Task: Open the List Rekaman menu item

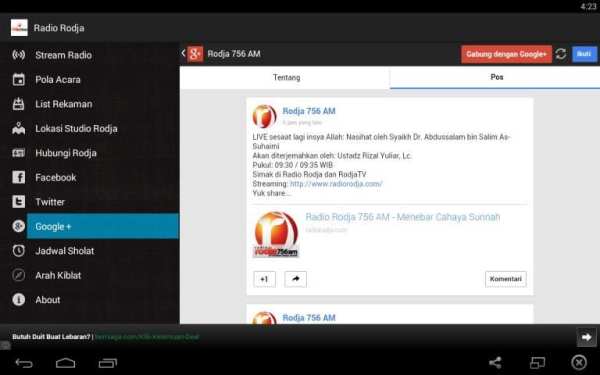Action: [x=90, y=104]
